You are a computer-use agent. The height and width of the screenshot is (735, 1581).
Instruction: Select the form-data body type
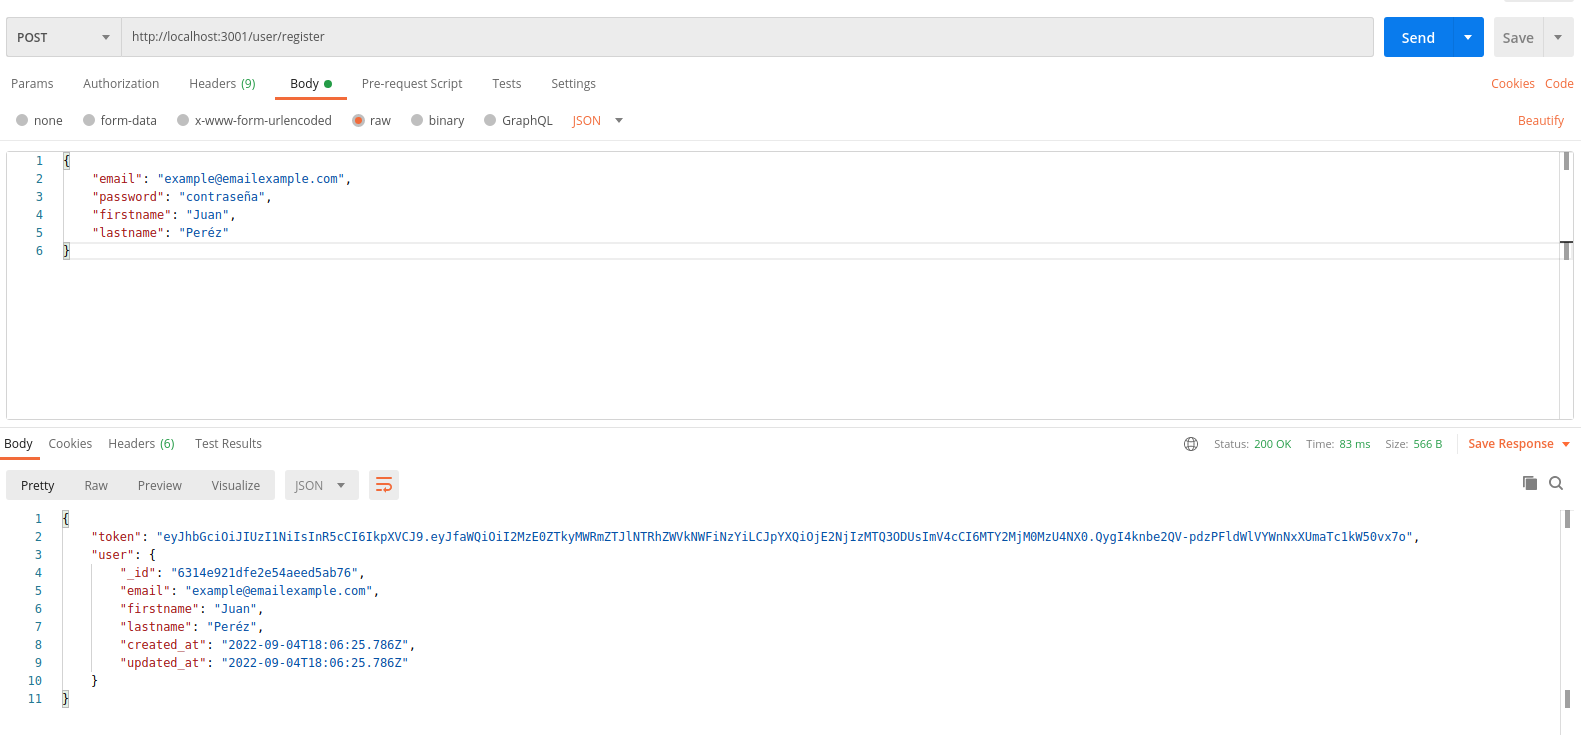(120, 121)
